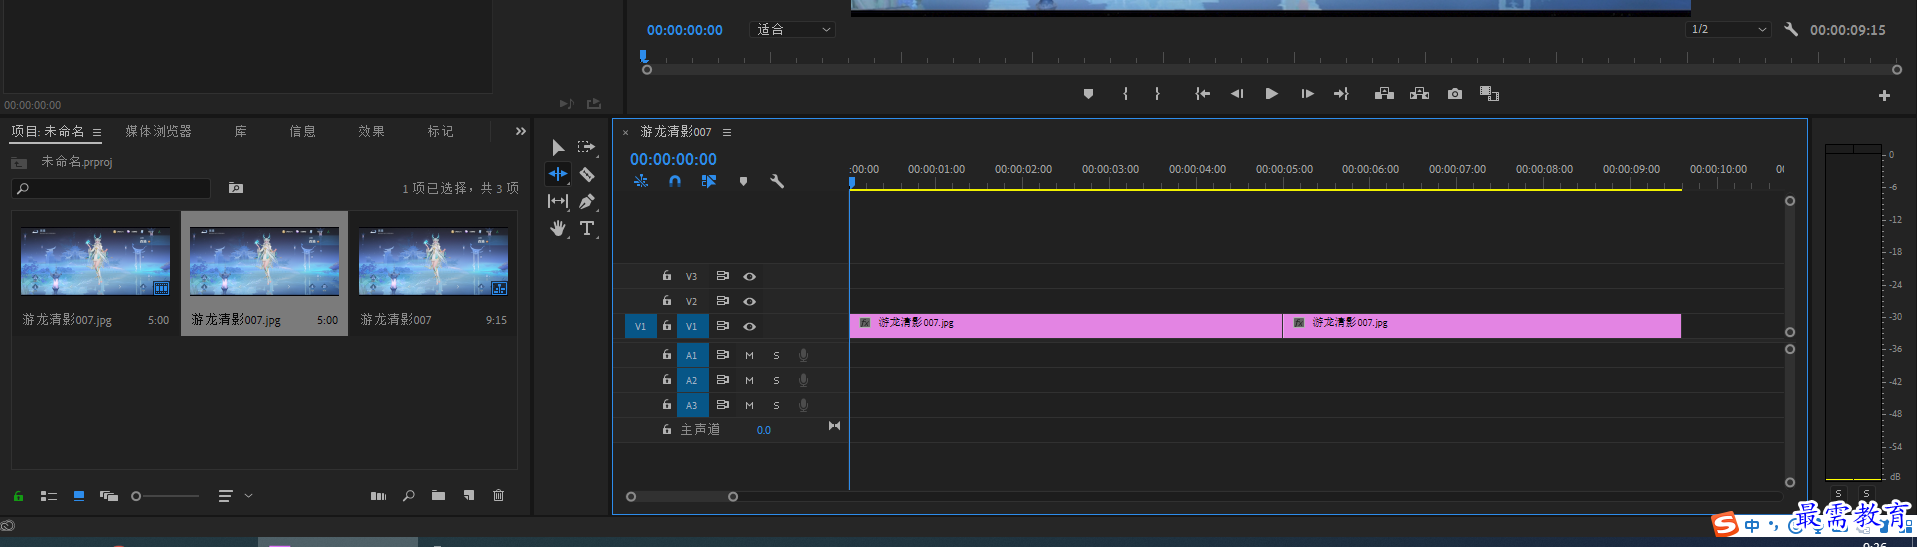Select the Razor tool
Screen dimensions: 1917x547
[587, 174]
